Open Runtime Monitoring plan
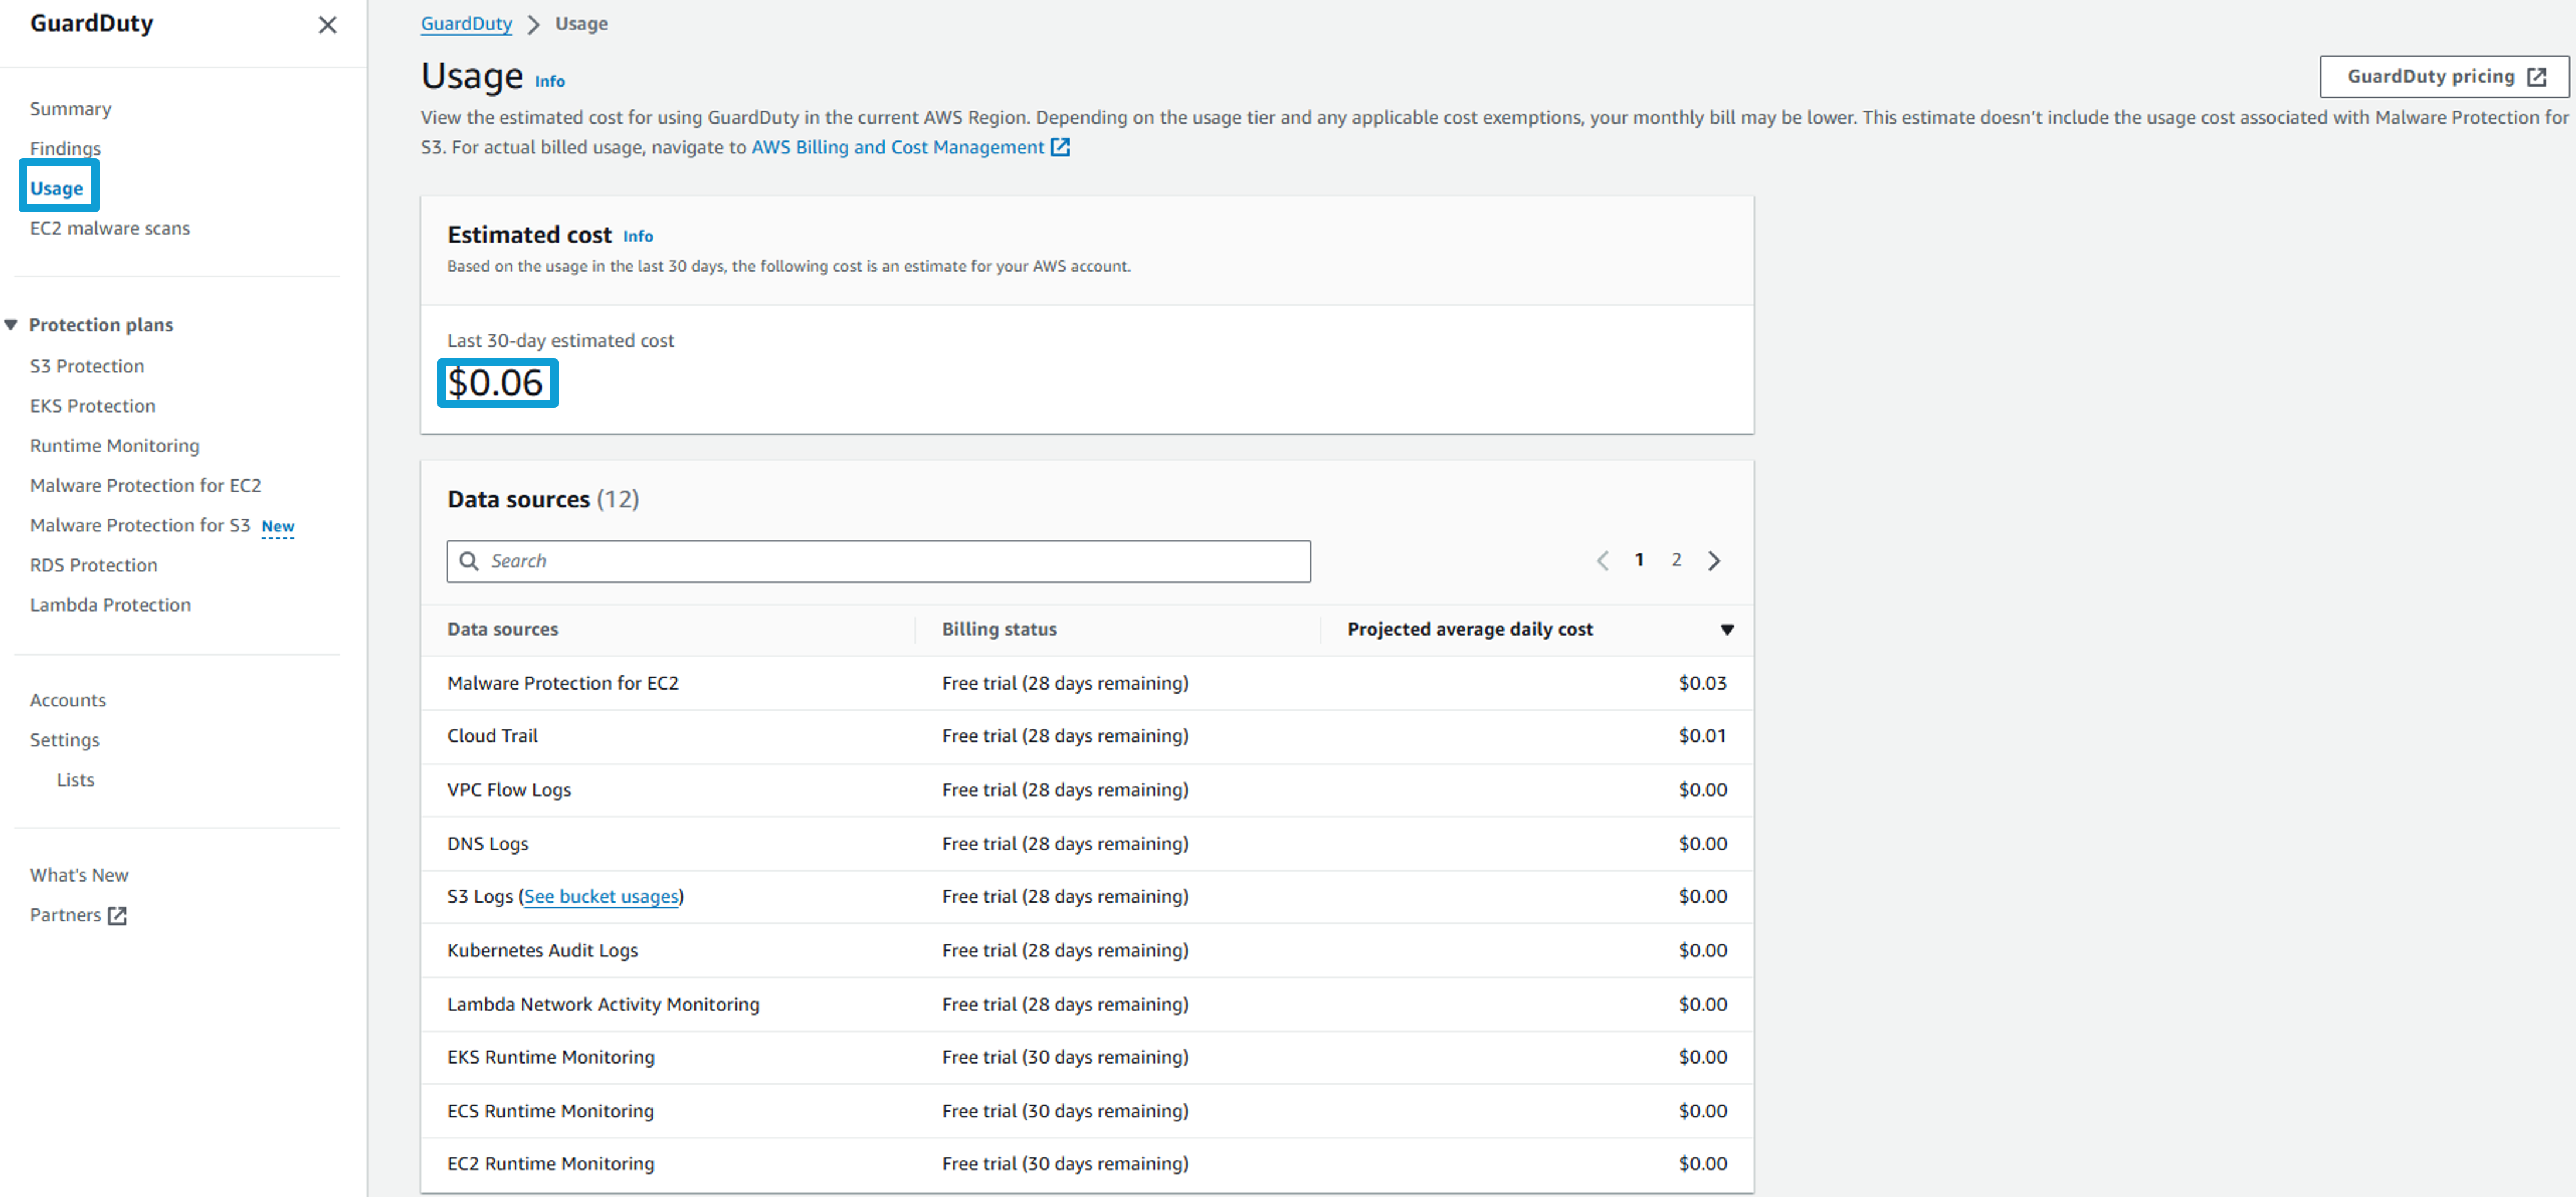The image size is (2576, 1197). pyautogui.click(x=115, y=446)
